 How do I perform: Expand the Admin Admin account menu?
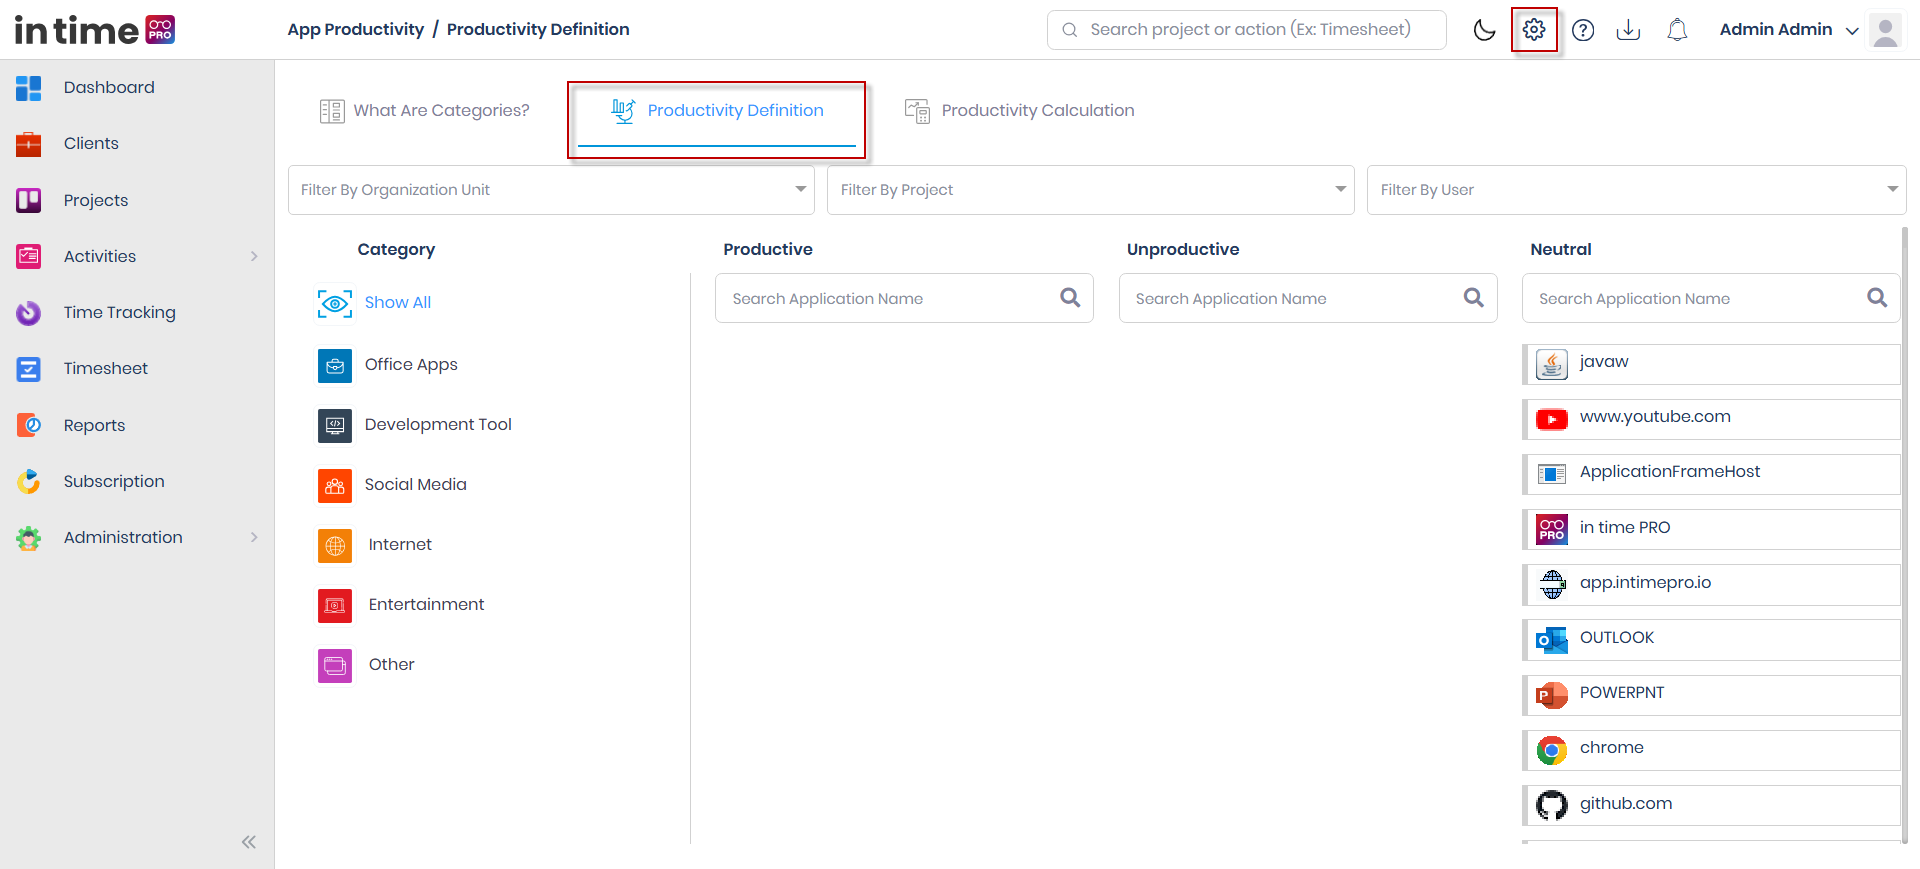click(x=1789, y=30)
